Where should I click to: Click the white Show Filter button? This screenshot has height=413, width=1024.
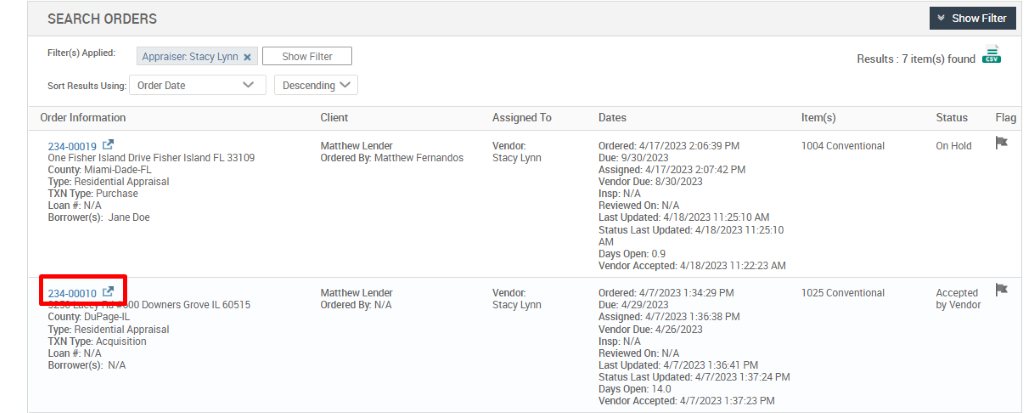(307, 56)
